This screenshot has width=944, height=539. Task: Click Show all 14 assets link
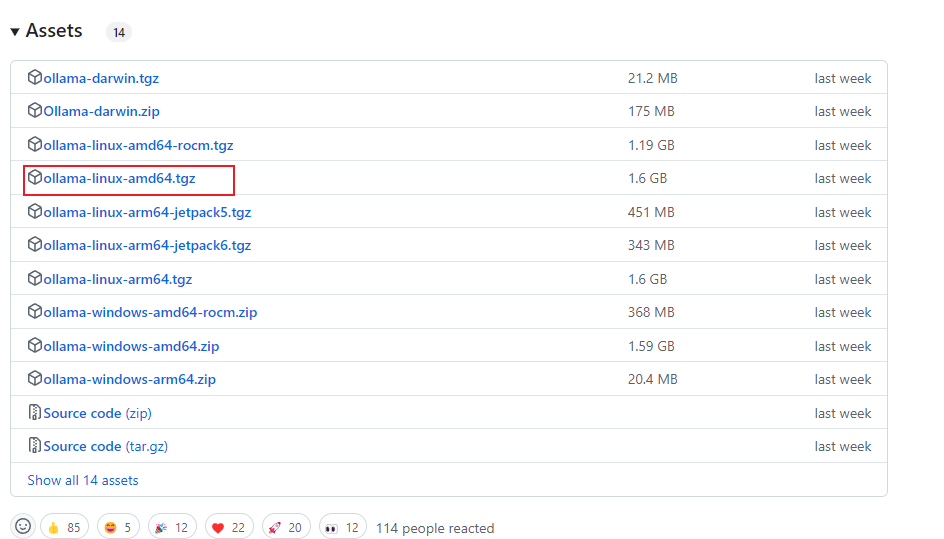[83, 480]
